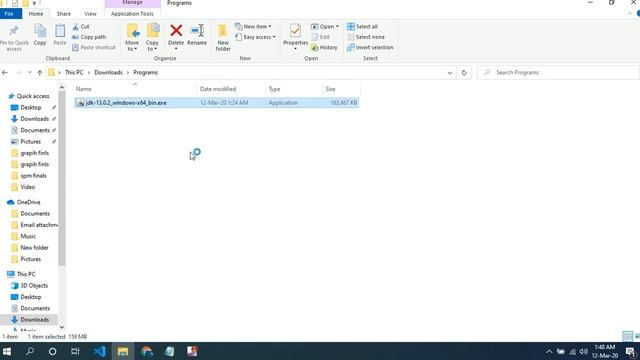Click Invert selection
This screenshot has height=360, width=640.
pyautogui.click(x=370, y=47)
